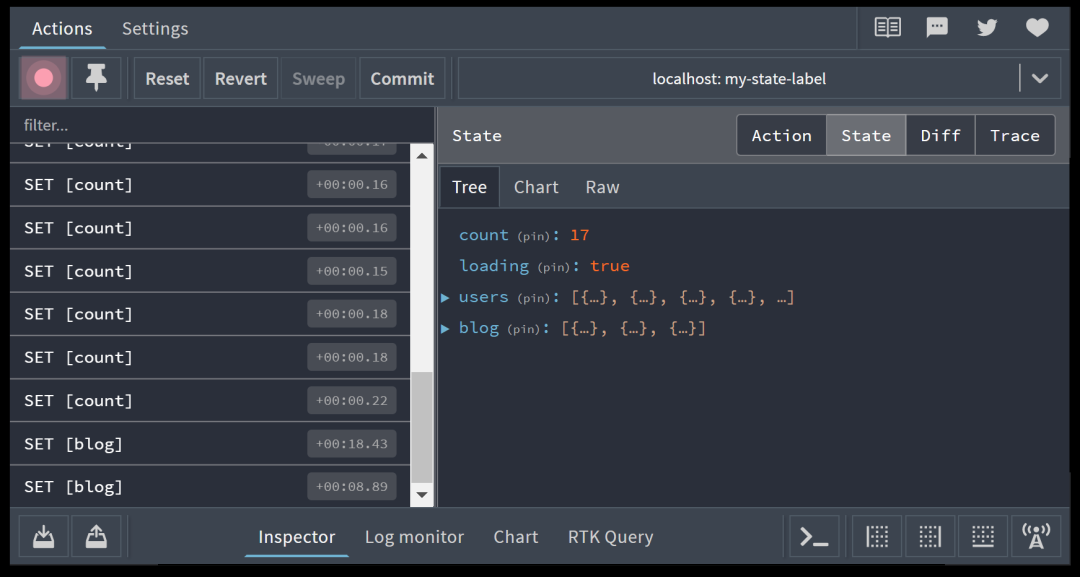Screen dimensions: 1080x577
Task: Click the pin link beside blog
Action: [x=524, y=330]
